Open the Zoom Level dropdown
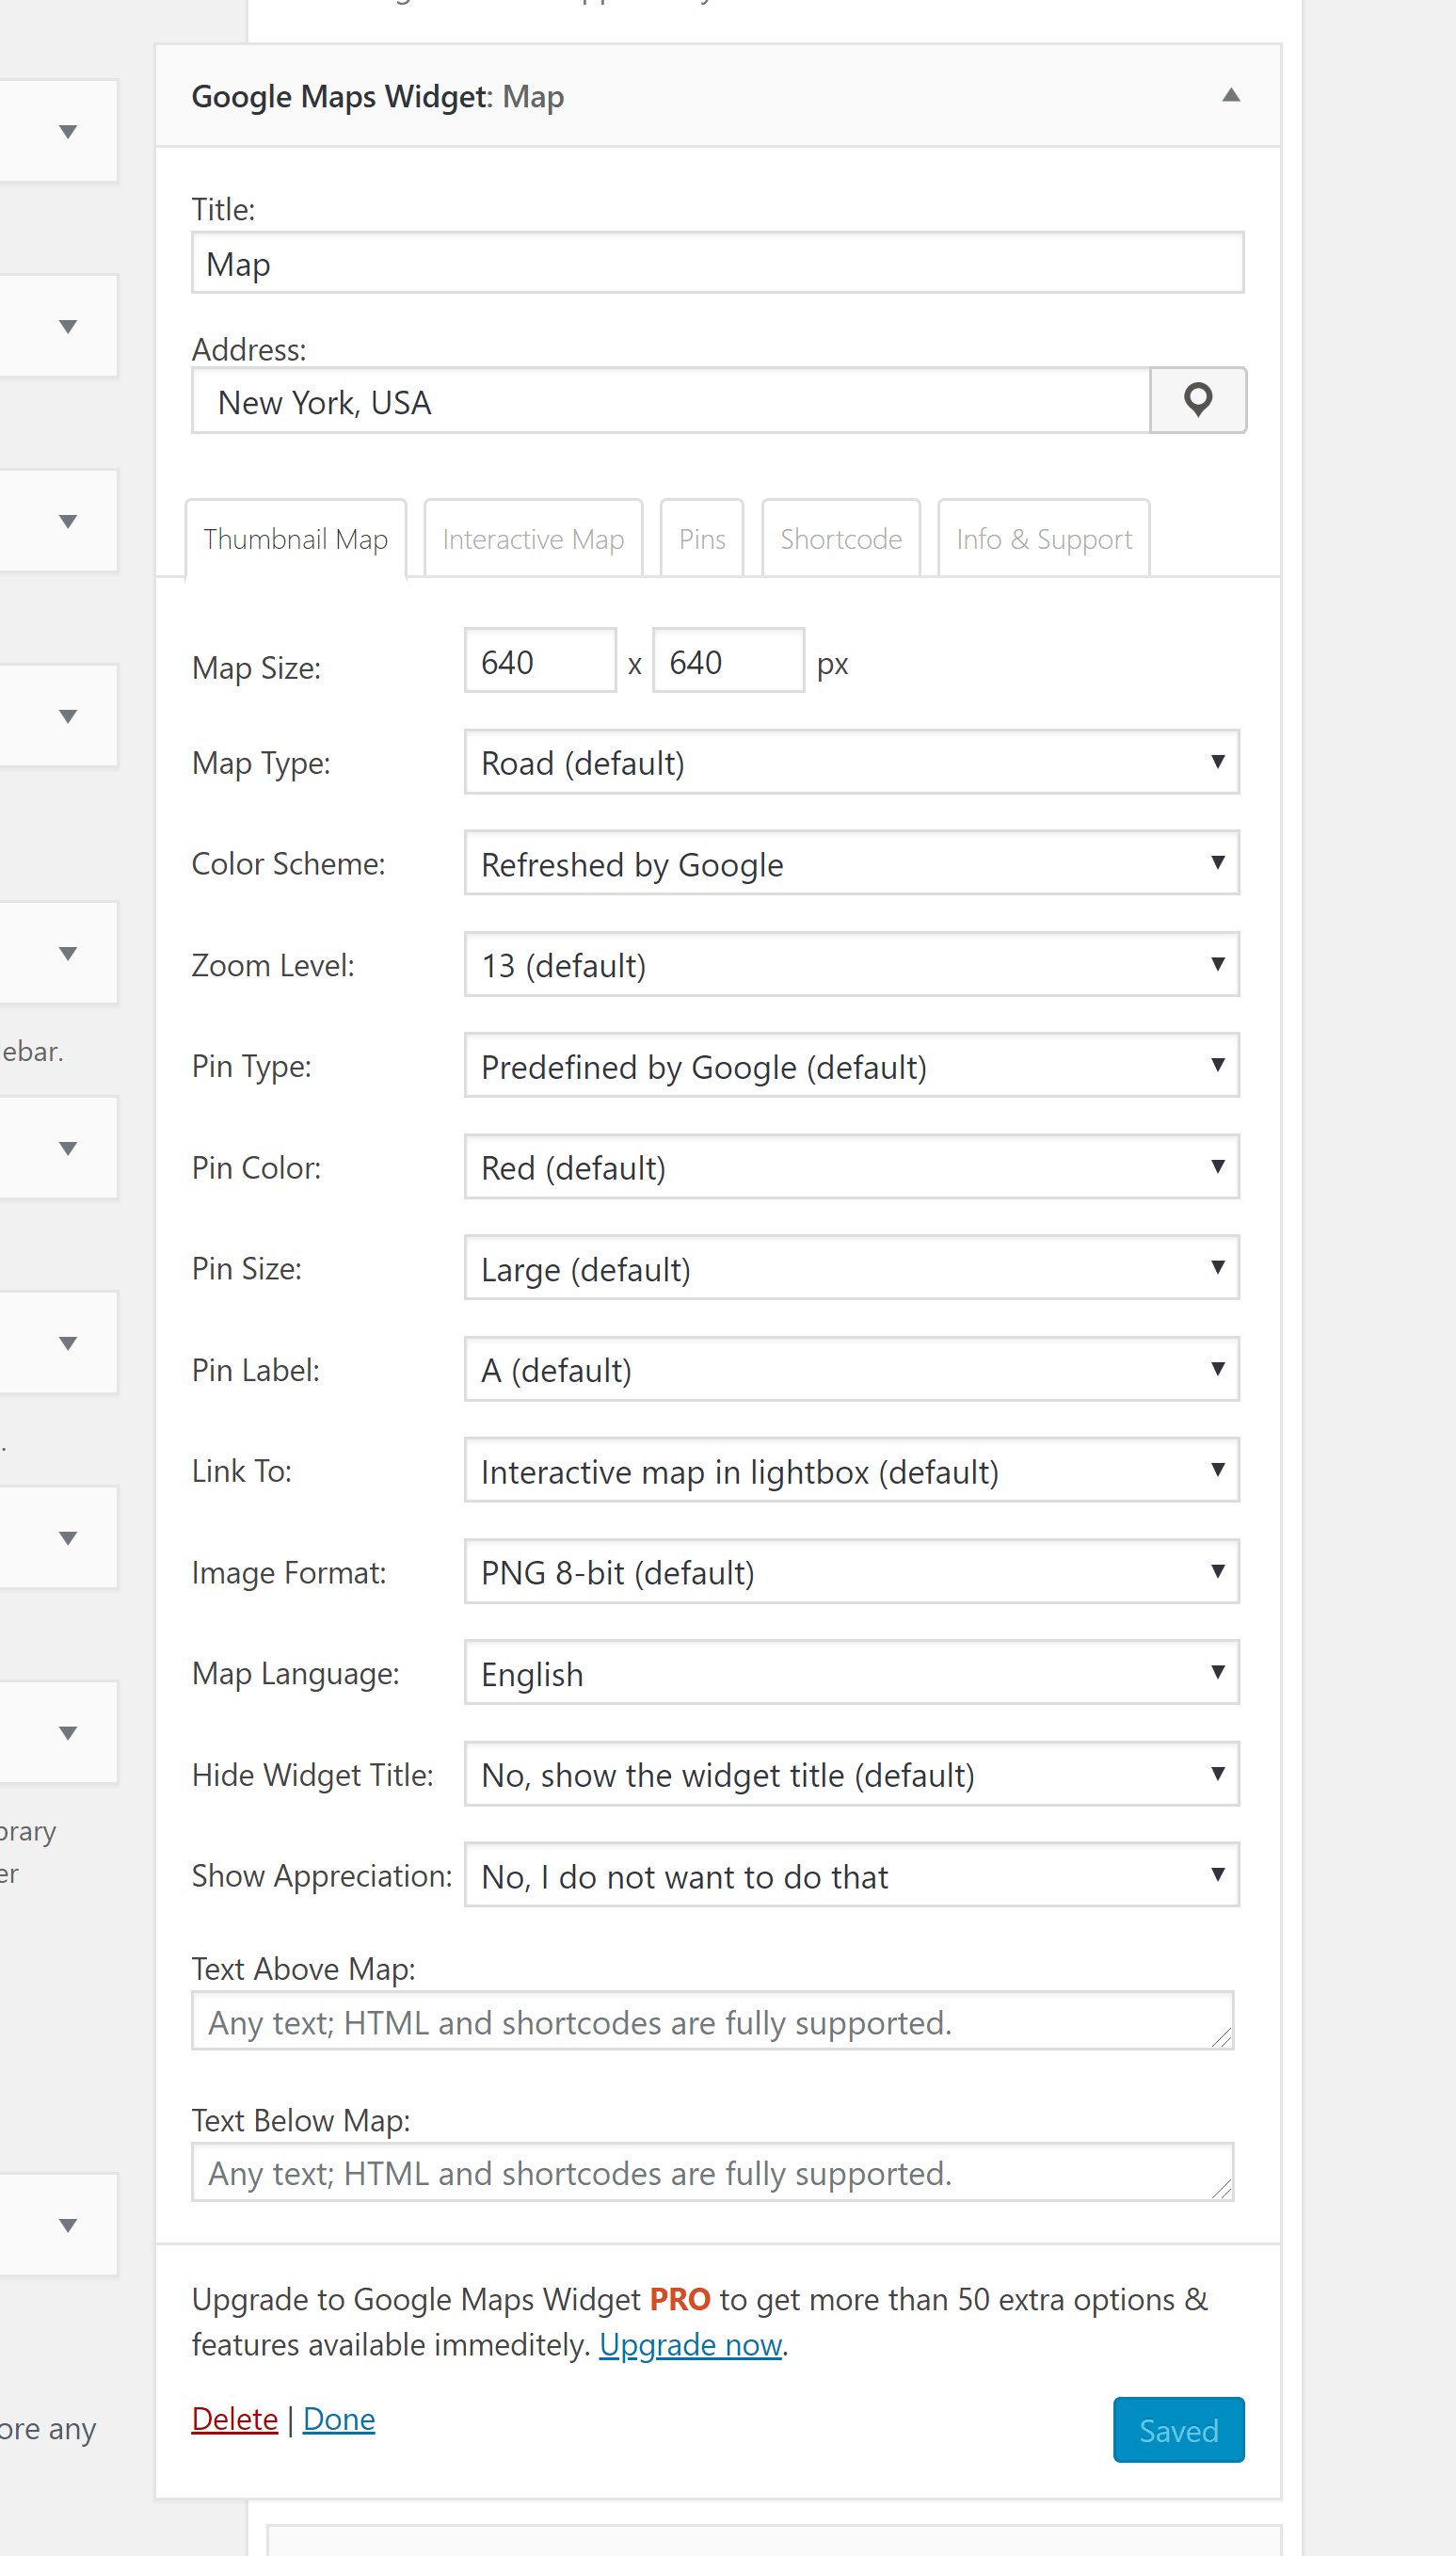This screenshot has width=1456, height=2556. (x=852, y=965)
